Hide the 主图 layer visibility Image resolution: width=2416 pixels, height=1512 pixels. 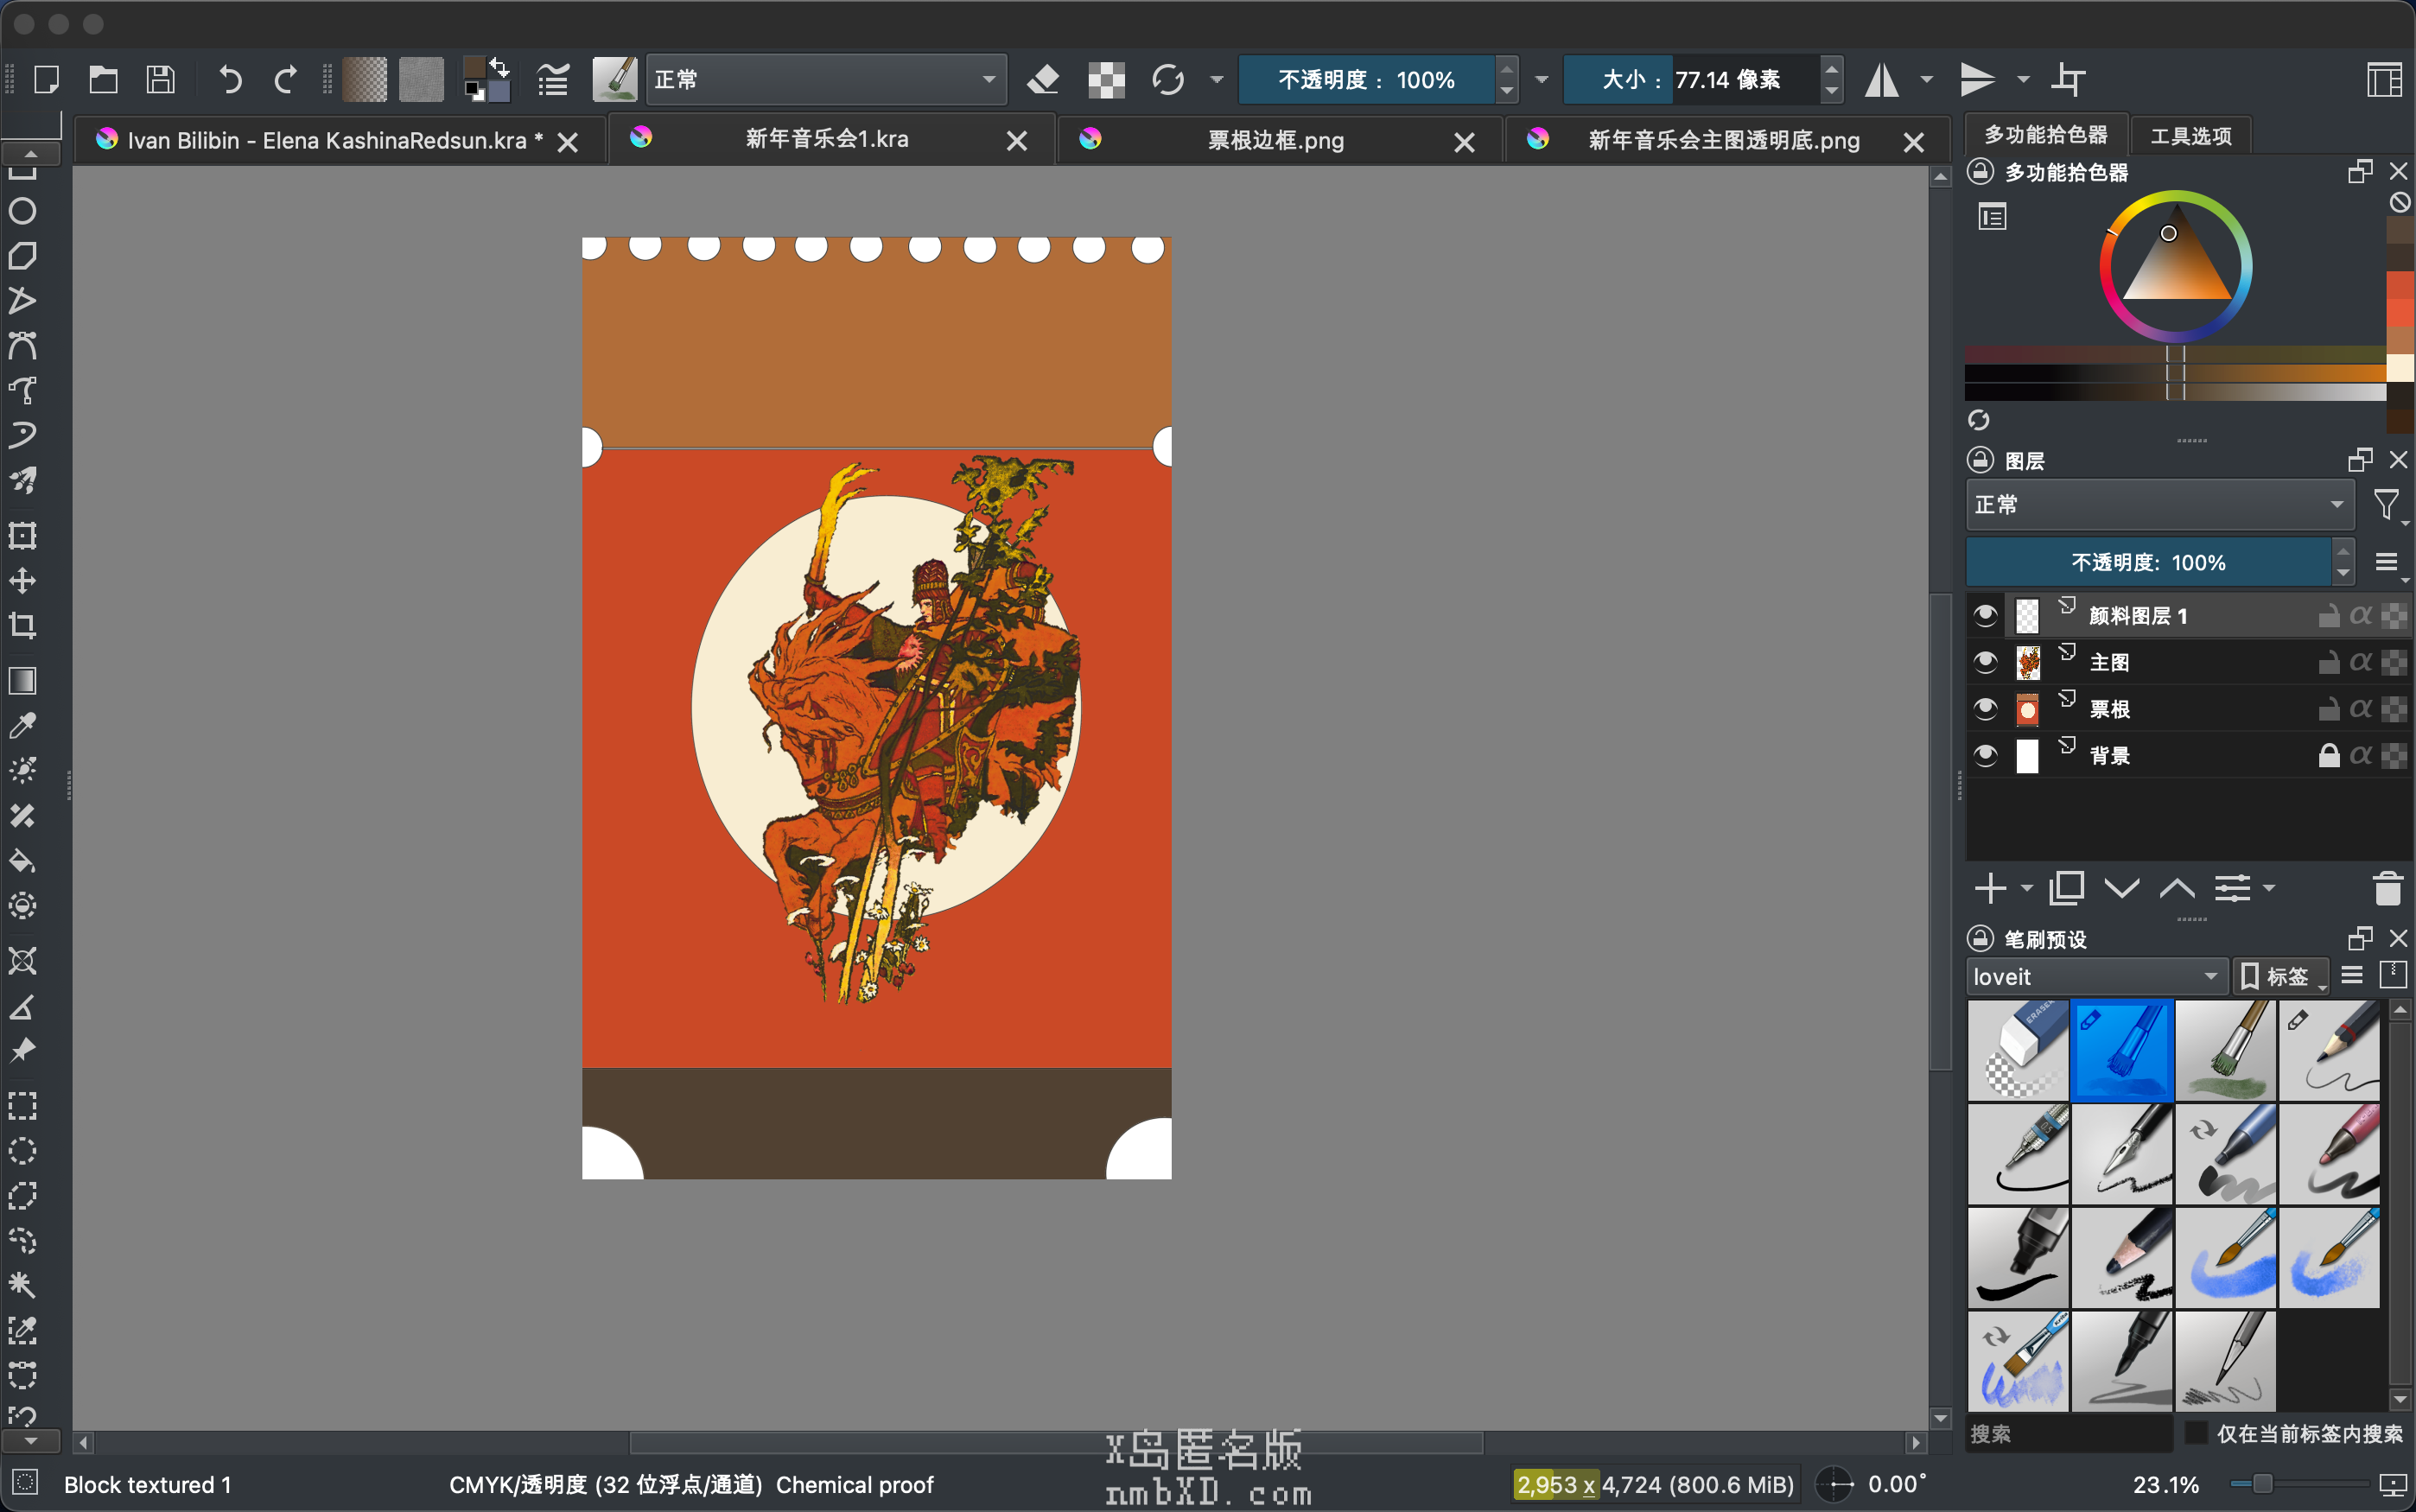click(1986, 662)
